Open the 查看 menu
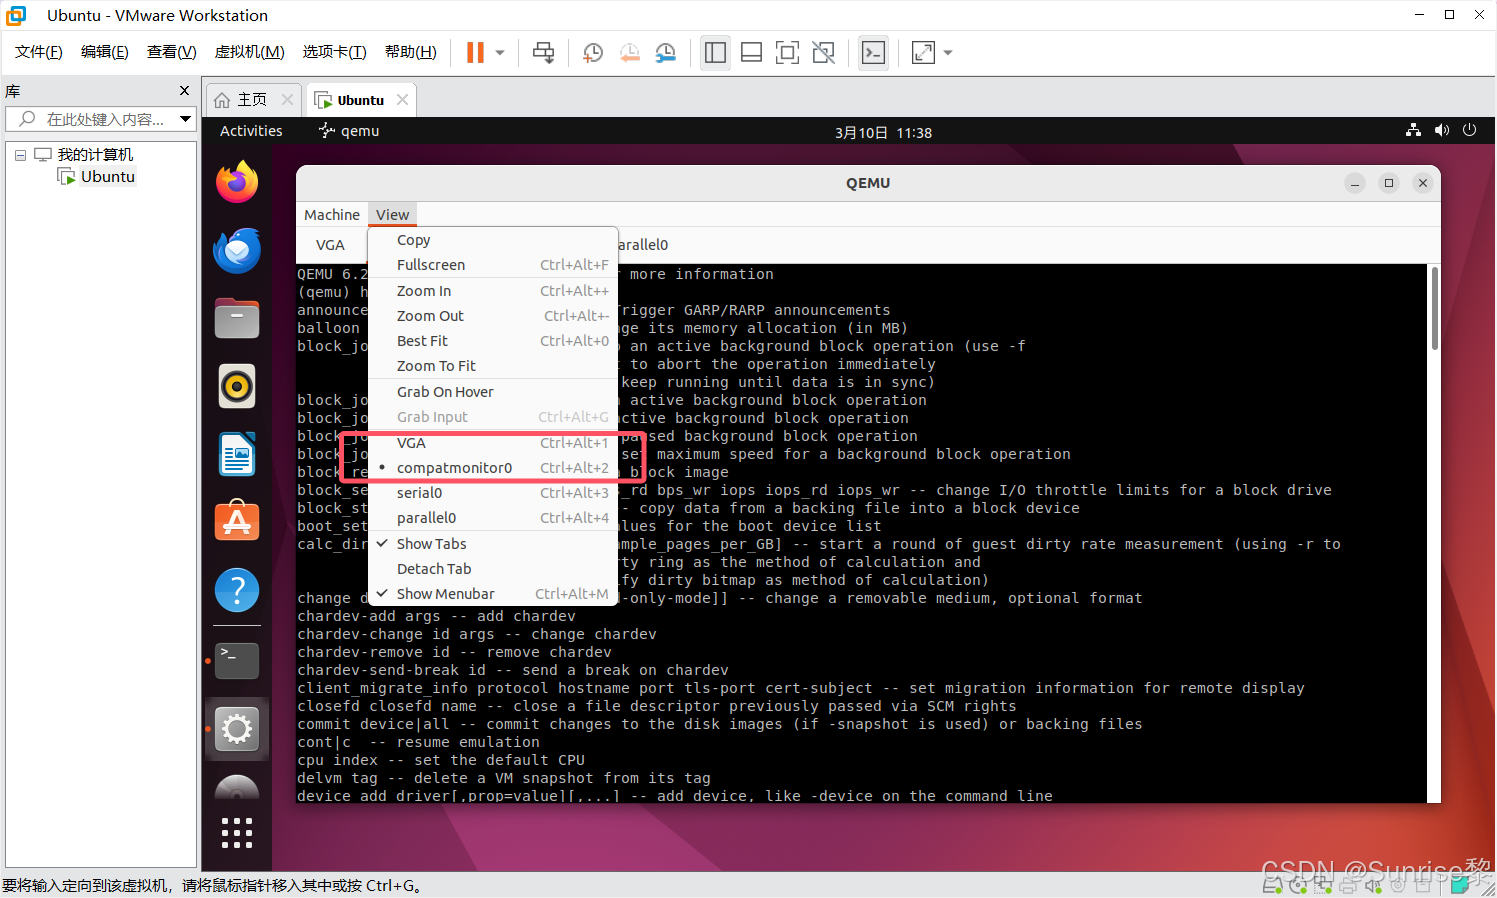The image size is (1497, 898). pos(172,52)
